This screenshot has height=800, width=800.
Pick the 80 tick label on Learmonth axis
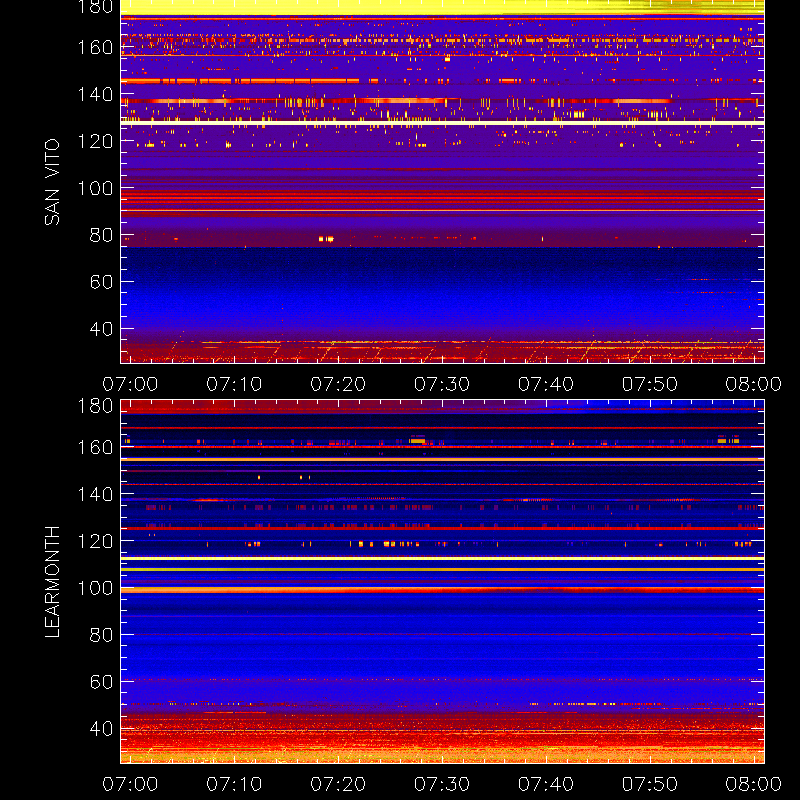[x=101, y=635]
